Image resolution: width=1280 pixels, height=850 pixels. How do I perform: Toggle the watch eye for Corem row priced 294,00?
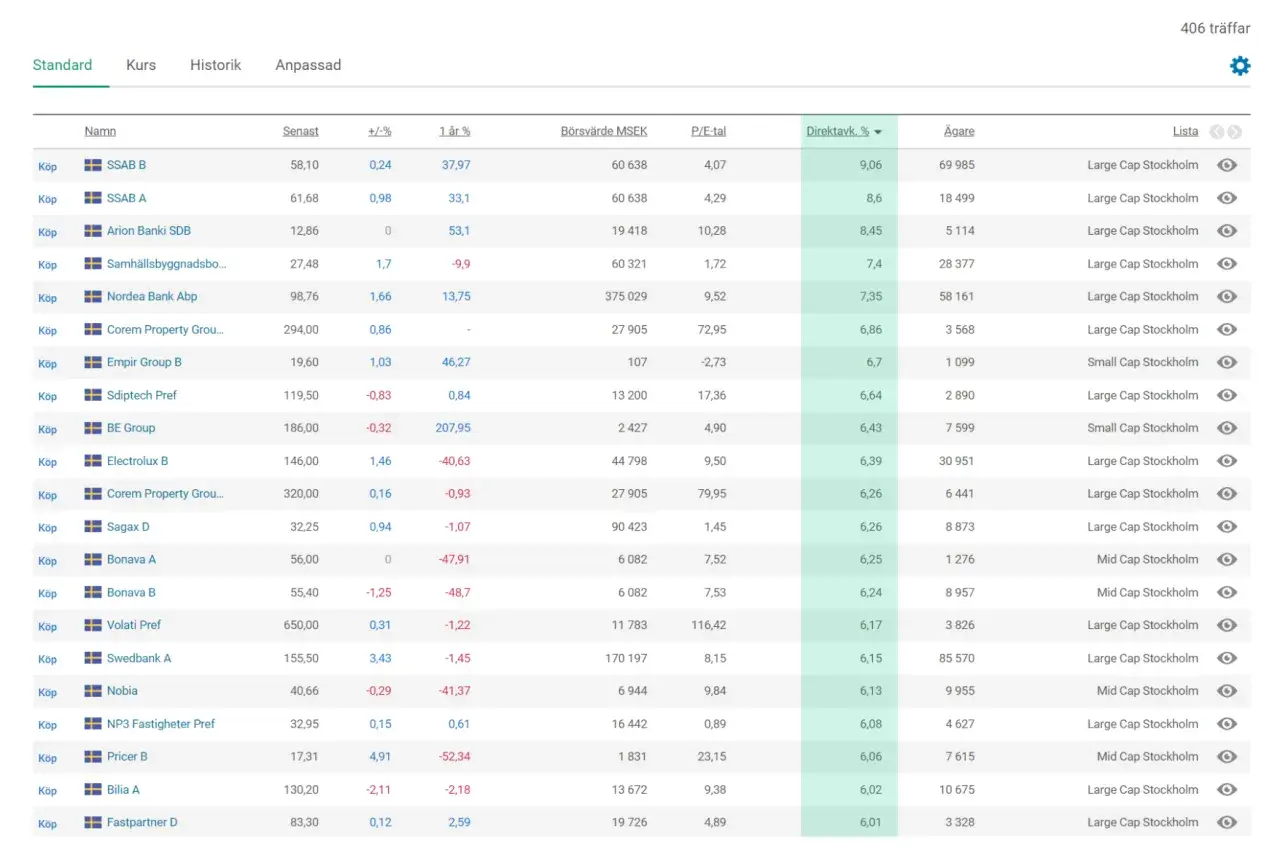point(1227,330)
